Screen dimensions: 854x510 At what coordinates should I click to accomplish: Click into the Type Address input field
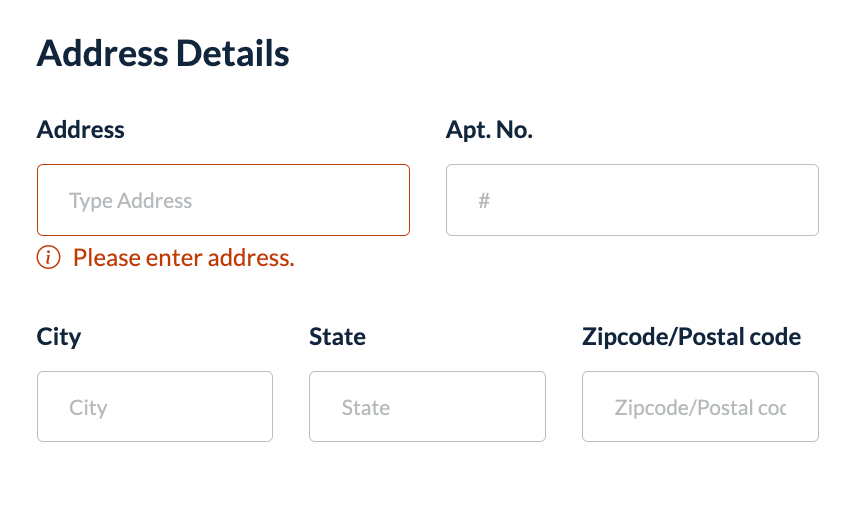[223, 200]
